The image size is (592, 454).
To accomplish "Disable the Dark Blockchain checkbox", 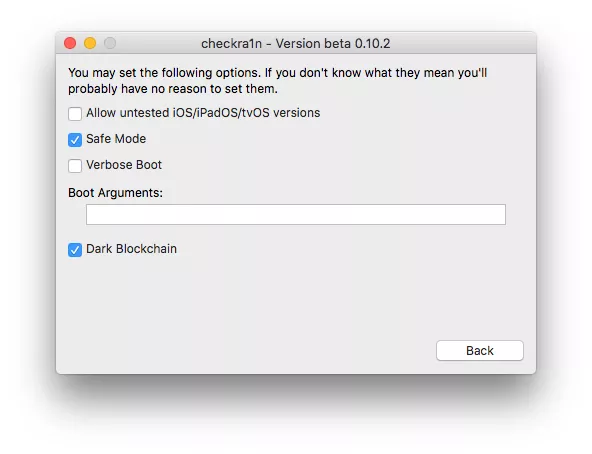I will coord(75,250).
